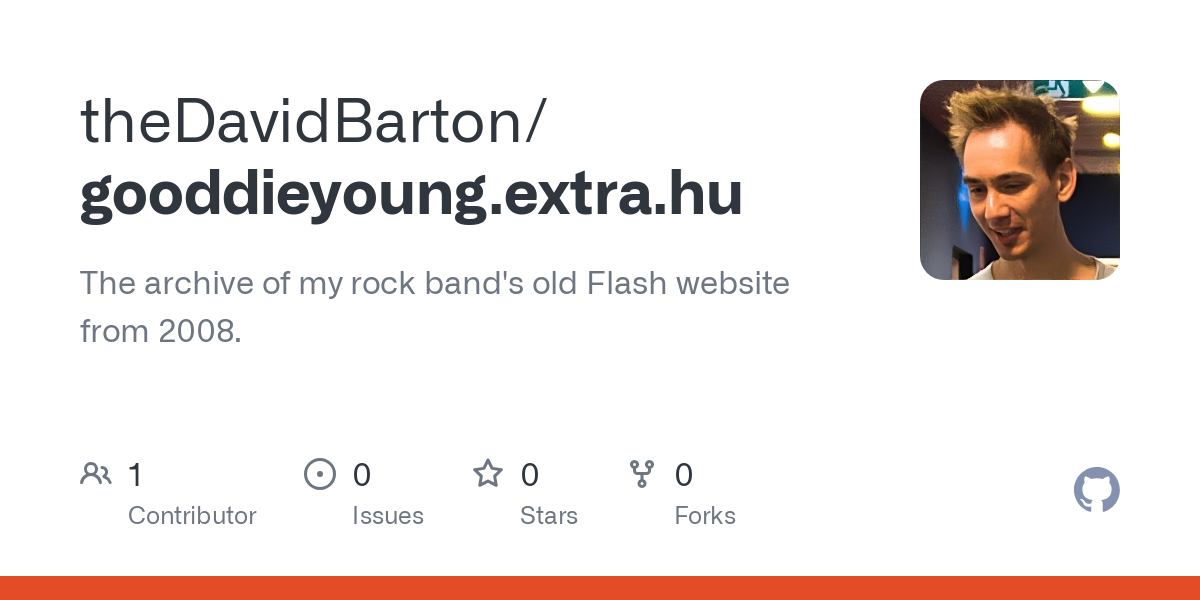Select the Issues label
The image size is (1200, 600).
coord(388,516)
